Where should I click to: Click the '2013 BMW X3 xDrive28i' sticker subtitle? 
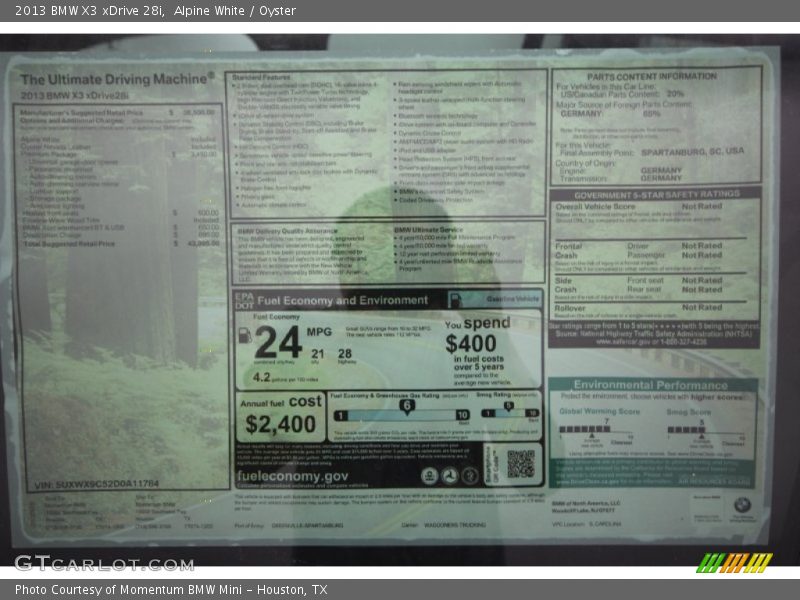tap(74, 95)
